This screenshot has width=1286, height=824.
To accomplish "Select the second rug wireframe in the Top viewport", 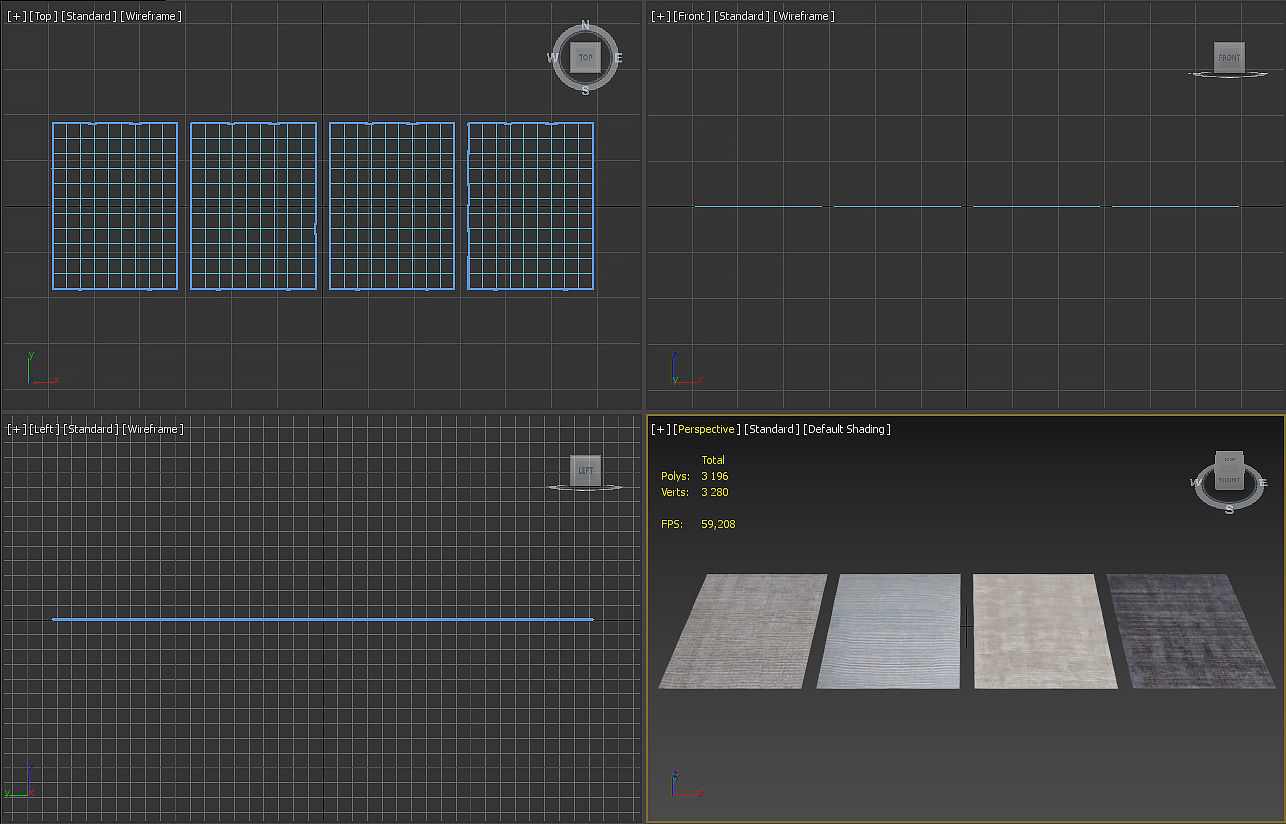I will click(253, 206).
